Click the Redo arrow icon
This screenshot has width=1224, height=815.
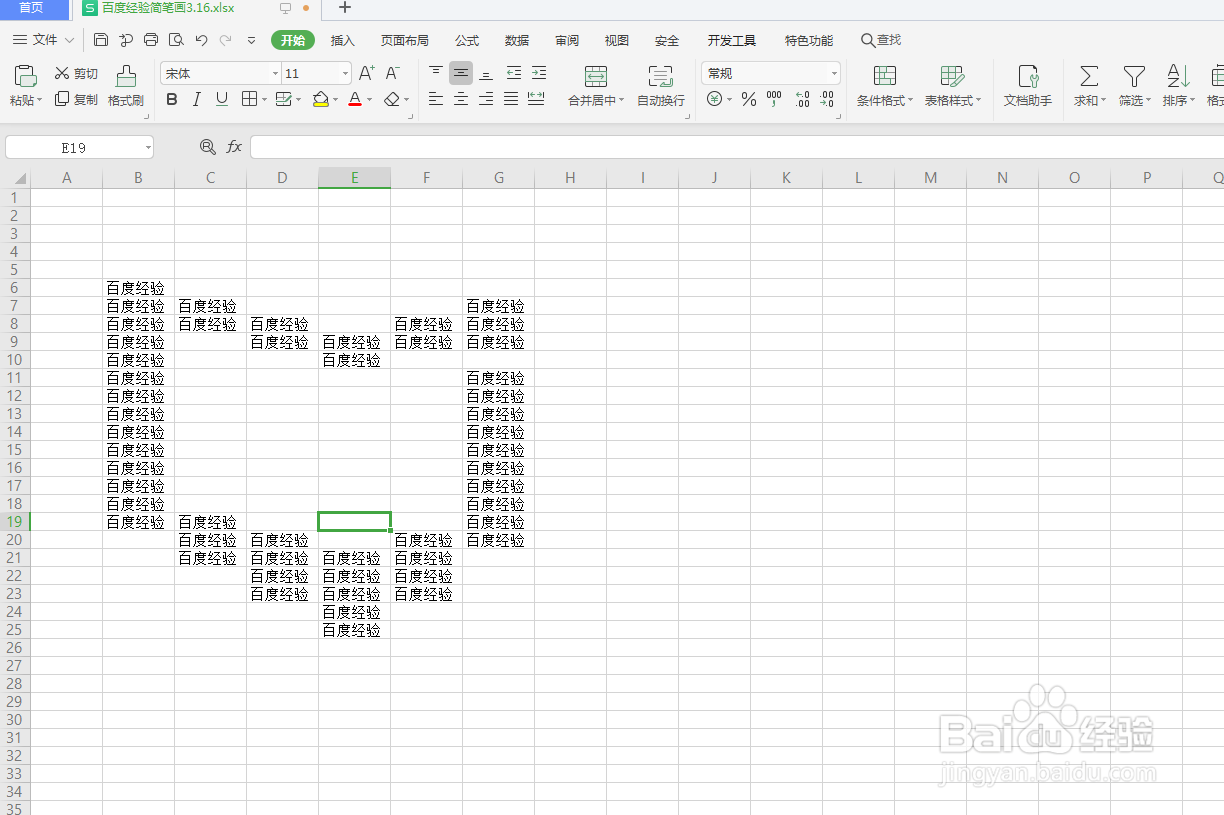[x=225, y=40]
